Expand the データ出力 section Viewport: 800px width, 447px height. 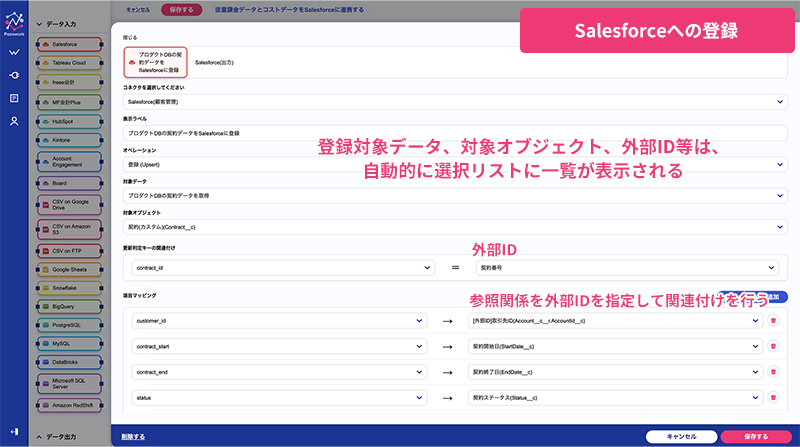click(x=56, y=437)
